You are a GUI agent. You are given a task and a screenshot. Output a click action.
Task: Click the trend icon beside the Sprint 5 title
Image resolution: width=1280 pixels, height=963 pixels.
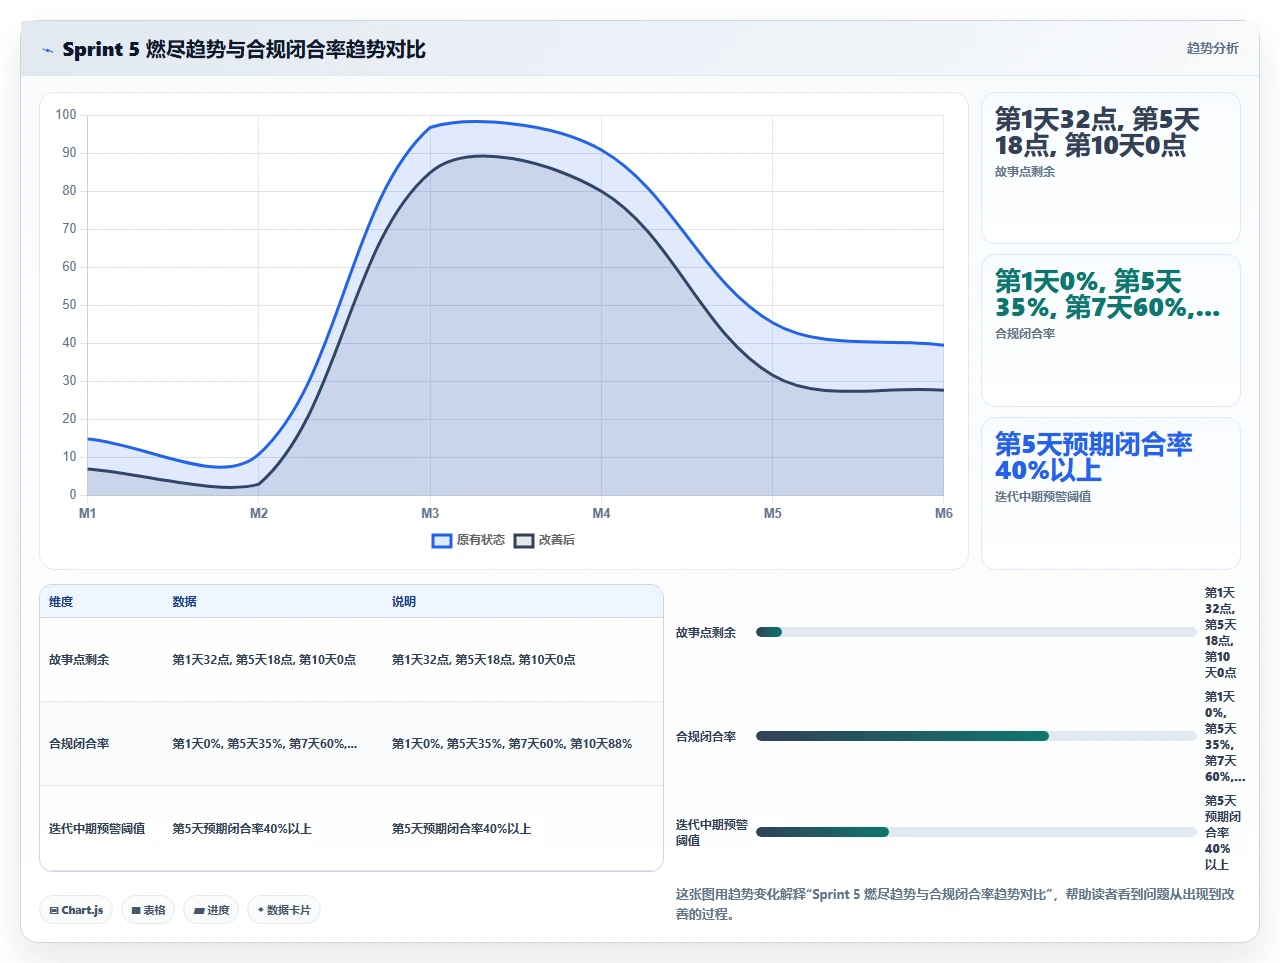[x=47, y=50]
